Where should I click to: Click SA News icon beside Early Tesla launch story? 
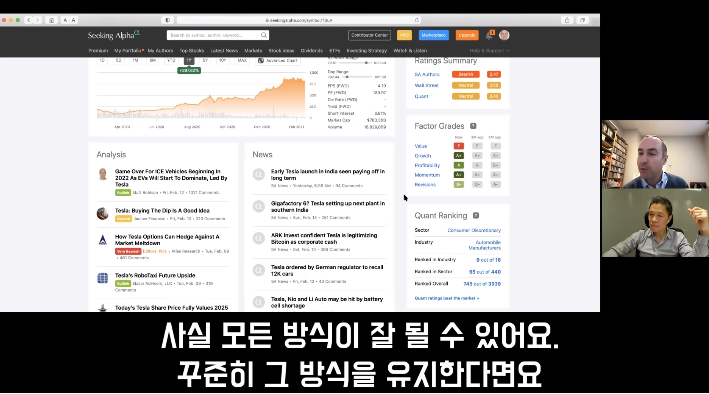click(259, 174)
